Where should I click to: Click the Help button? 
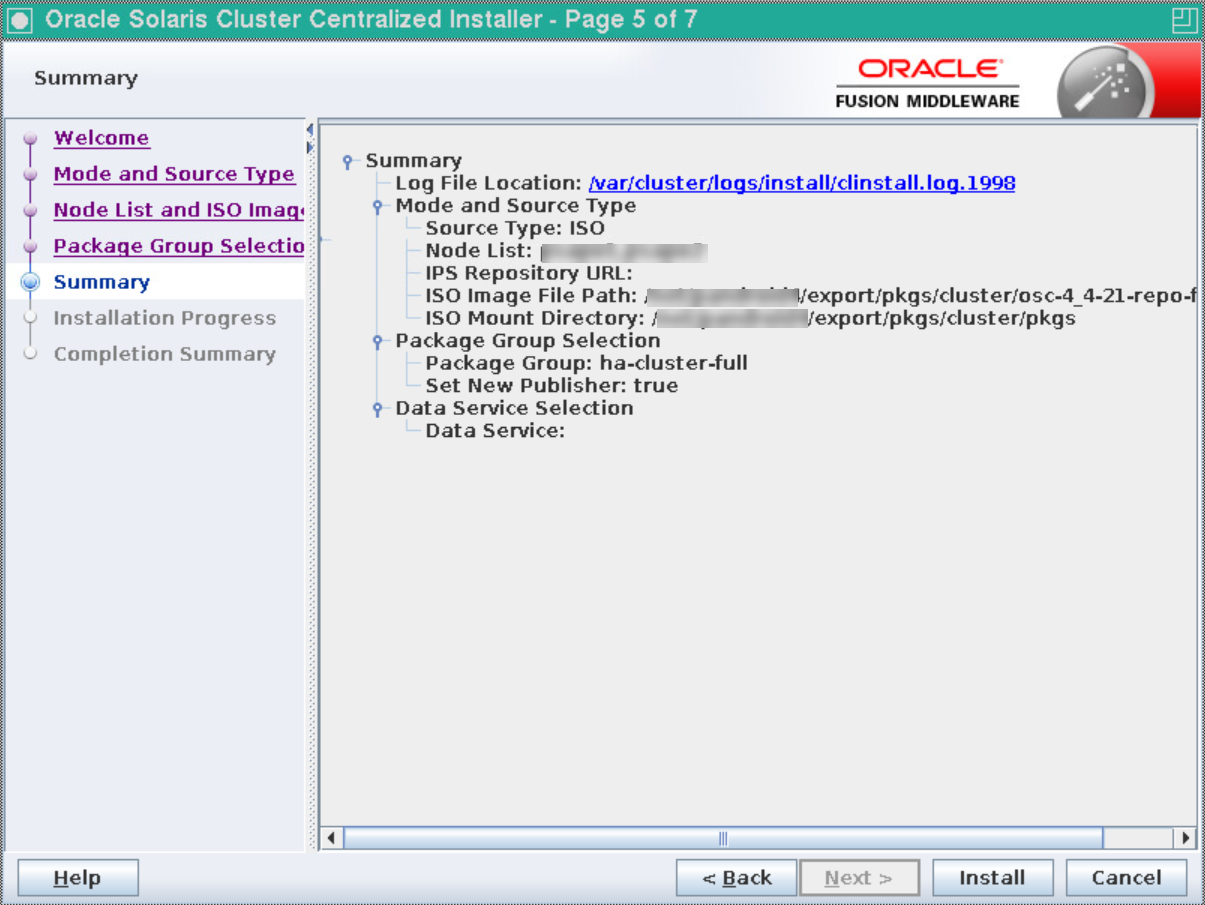point(78,878)
